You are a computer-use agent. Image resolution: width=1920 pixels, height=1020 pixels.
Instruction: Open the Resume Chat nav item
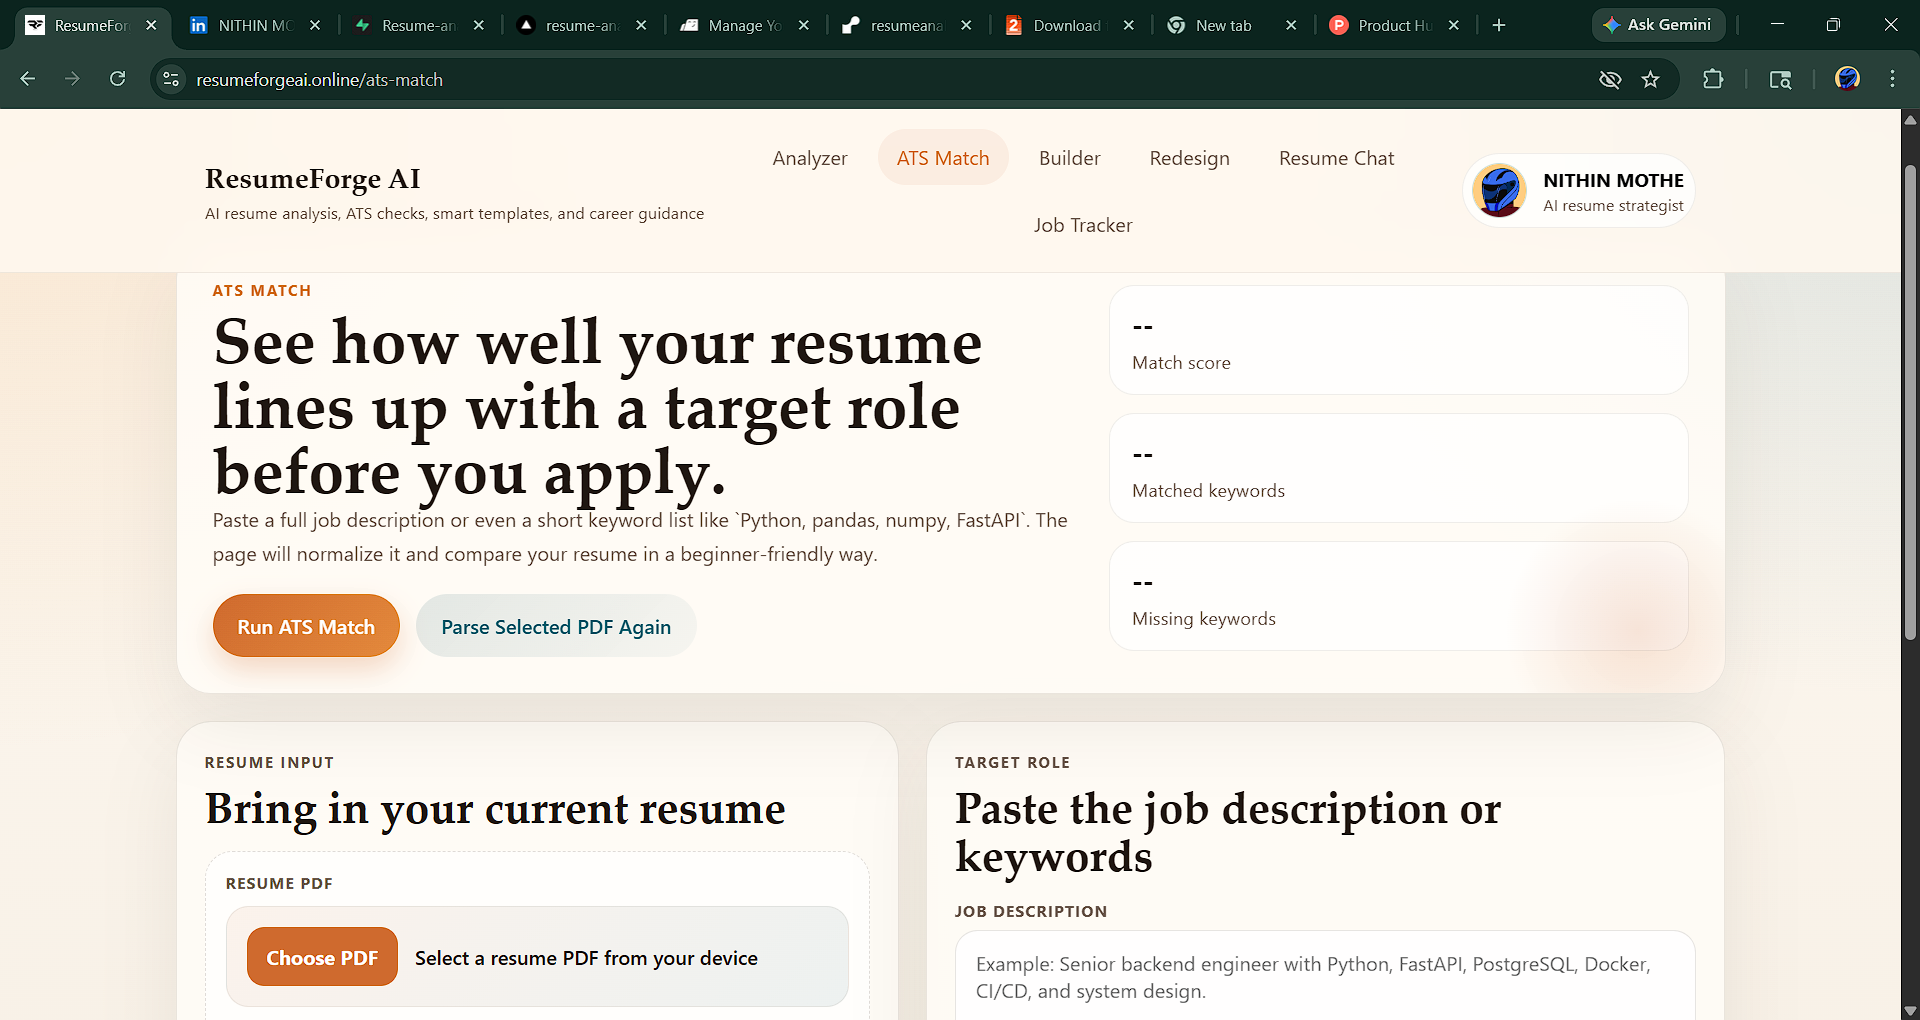pyautogui.click(x=1336, y=158)
